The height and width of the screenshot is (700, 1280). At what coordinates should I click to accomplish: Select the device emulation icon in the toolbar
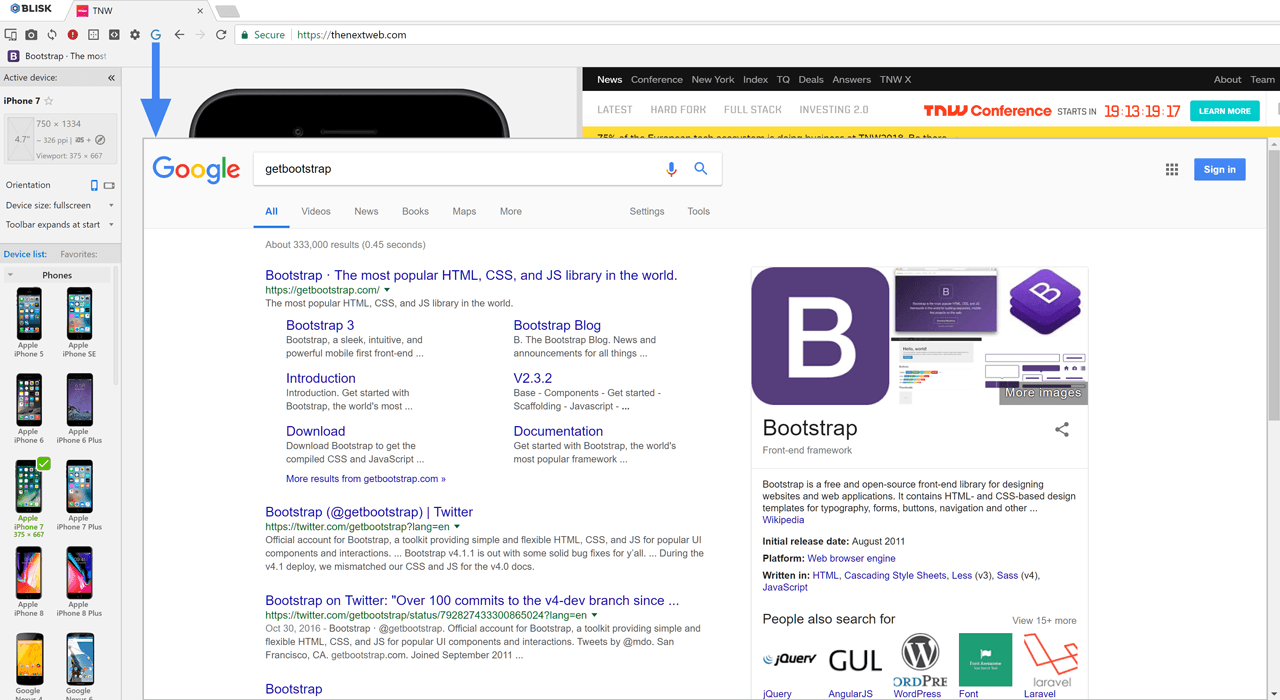(10, 33)
